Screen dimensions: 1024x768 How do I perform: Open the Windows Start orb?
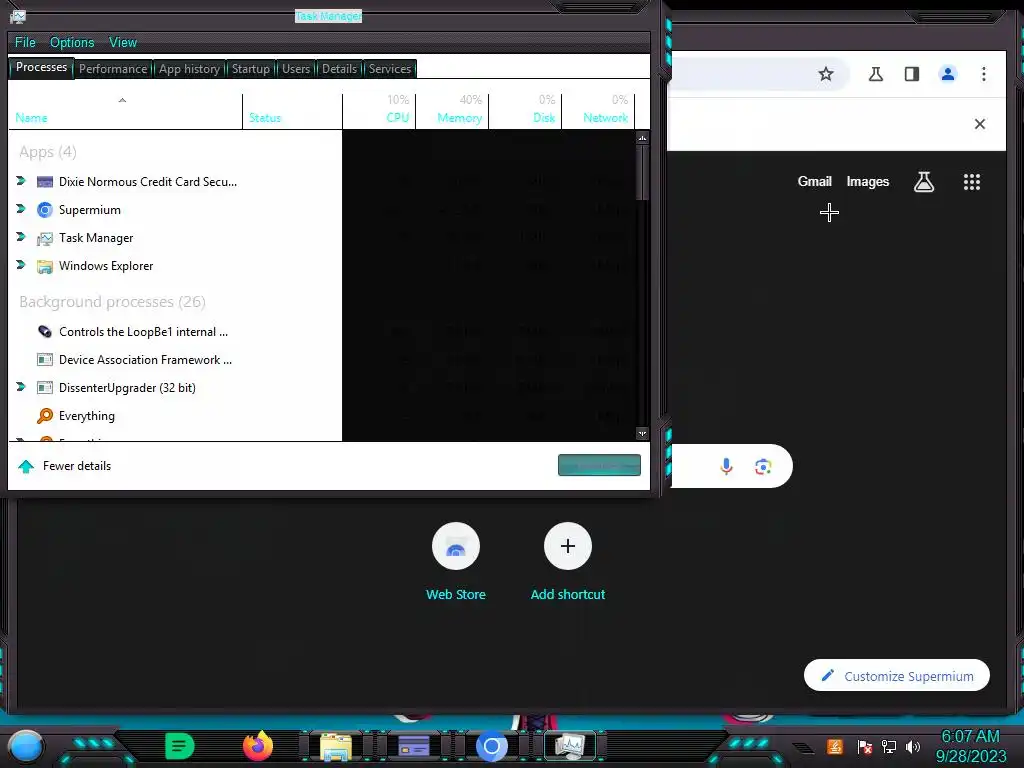click(26, 746)
